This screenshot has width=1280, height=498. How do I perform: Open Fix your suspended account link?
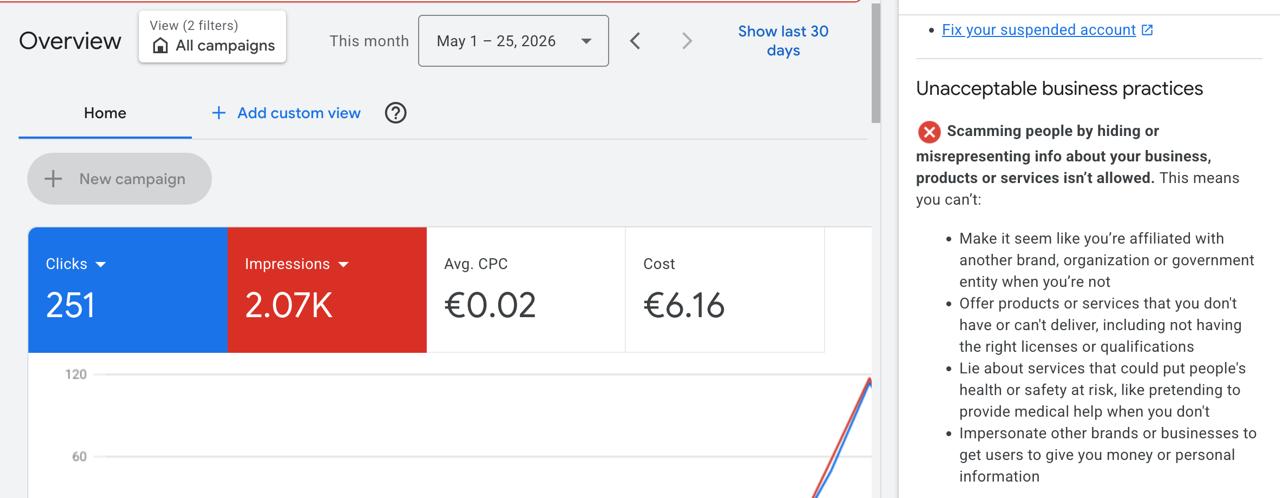coord(1039,30)
